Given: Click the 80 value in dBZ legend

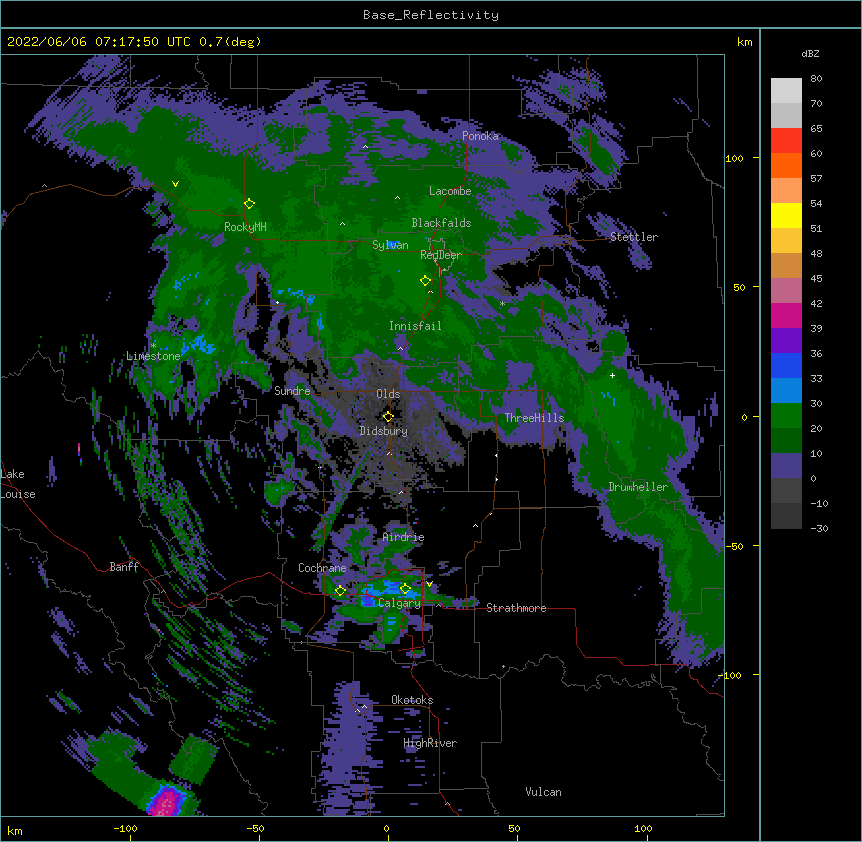Looking at the screenshot, I should 816,79.
